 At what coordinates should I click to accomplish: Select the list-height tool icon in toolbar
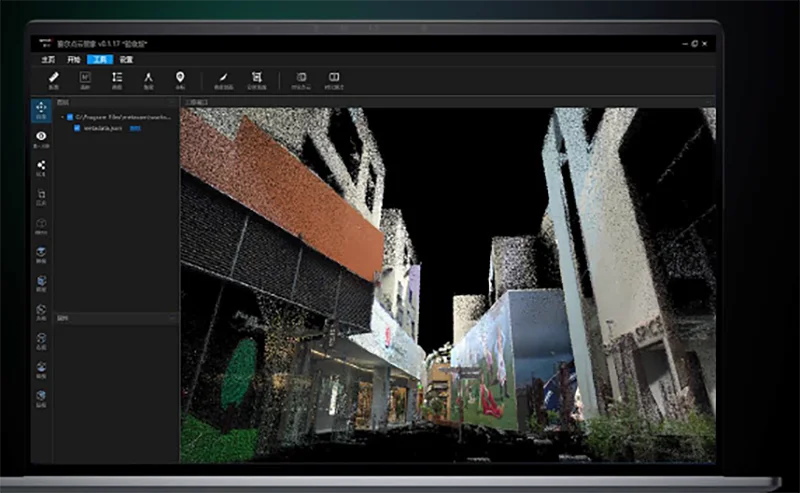(x=116, y=77)
